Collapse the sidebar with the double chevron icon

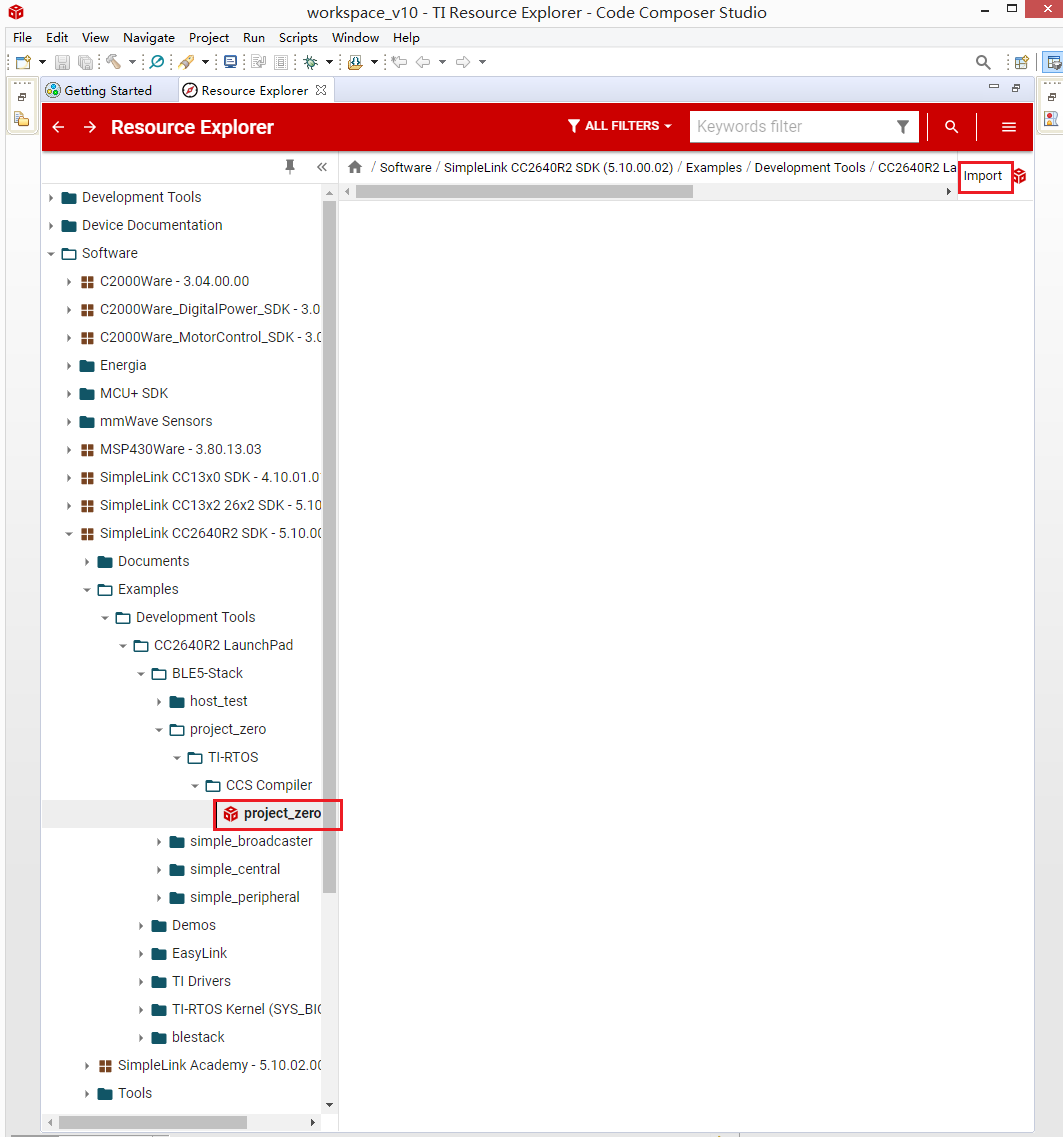coord(322,167)
